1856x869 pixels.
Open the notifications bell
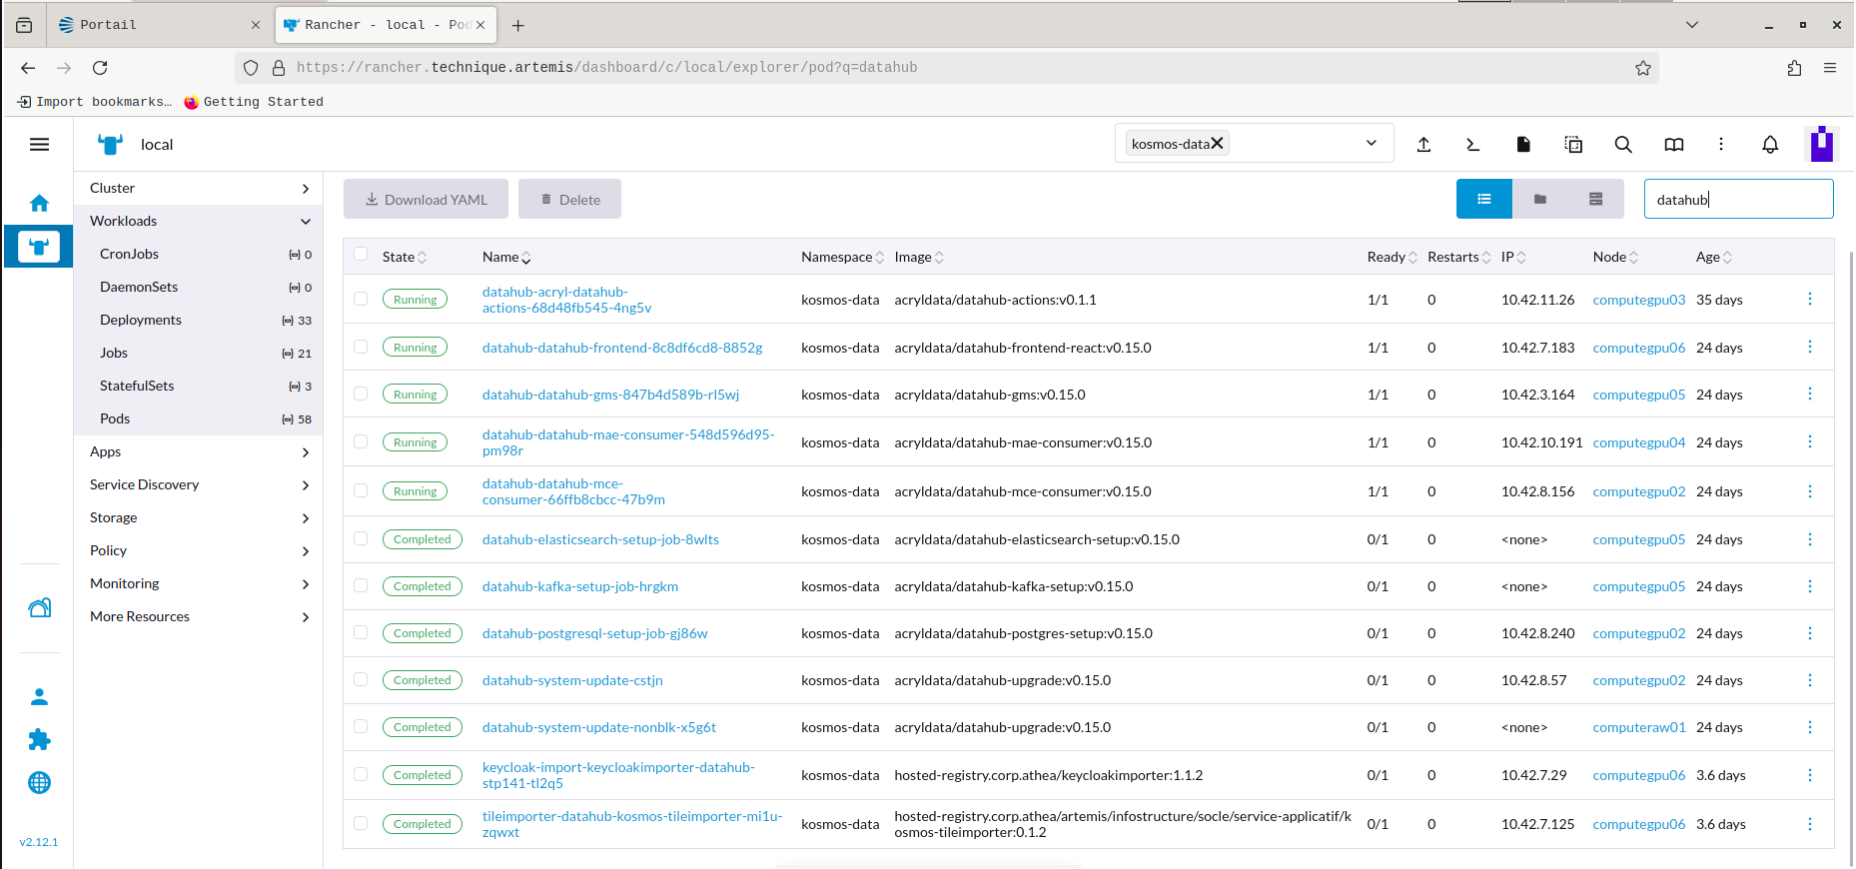pos(1770,145)
